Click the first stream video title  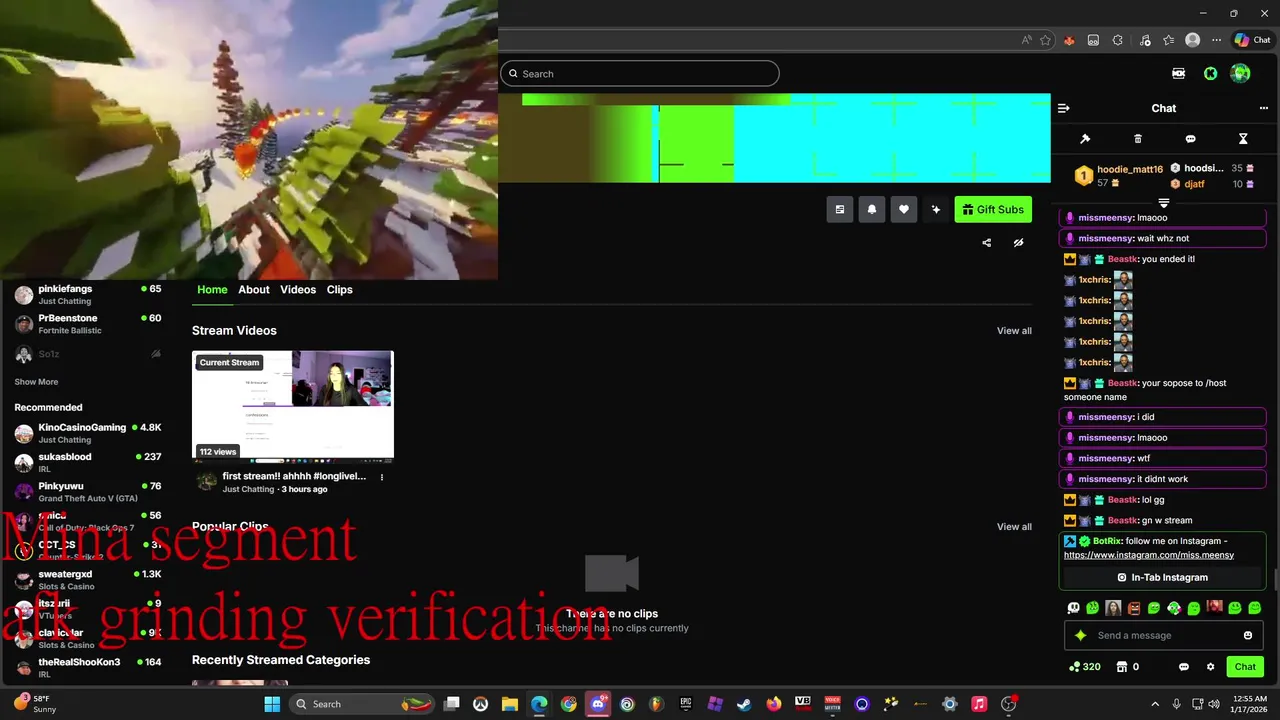pyautogui.click(x=294, y=477)
